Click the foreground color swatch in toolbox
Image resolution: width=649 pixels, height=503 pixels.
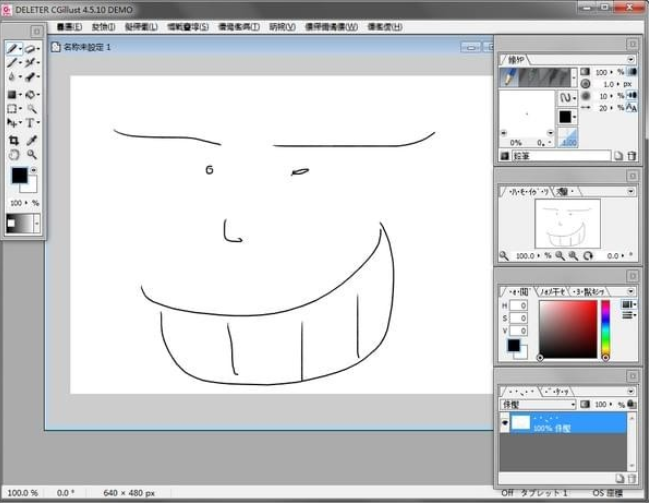tap(19, 177)
